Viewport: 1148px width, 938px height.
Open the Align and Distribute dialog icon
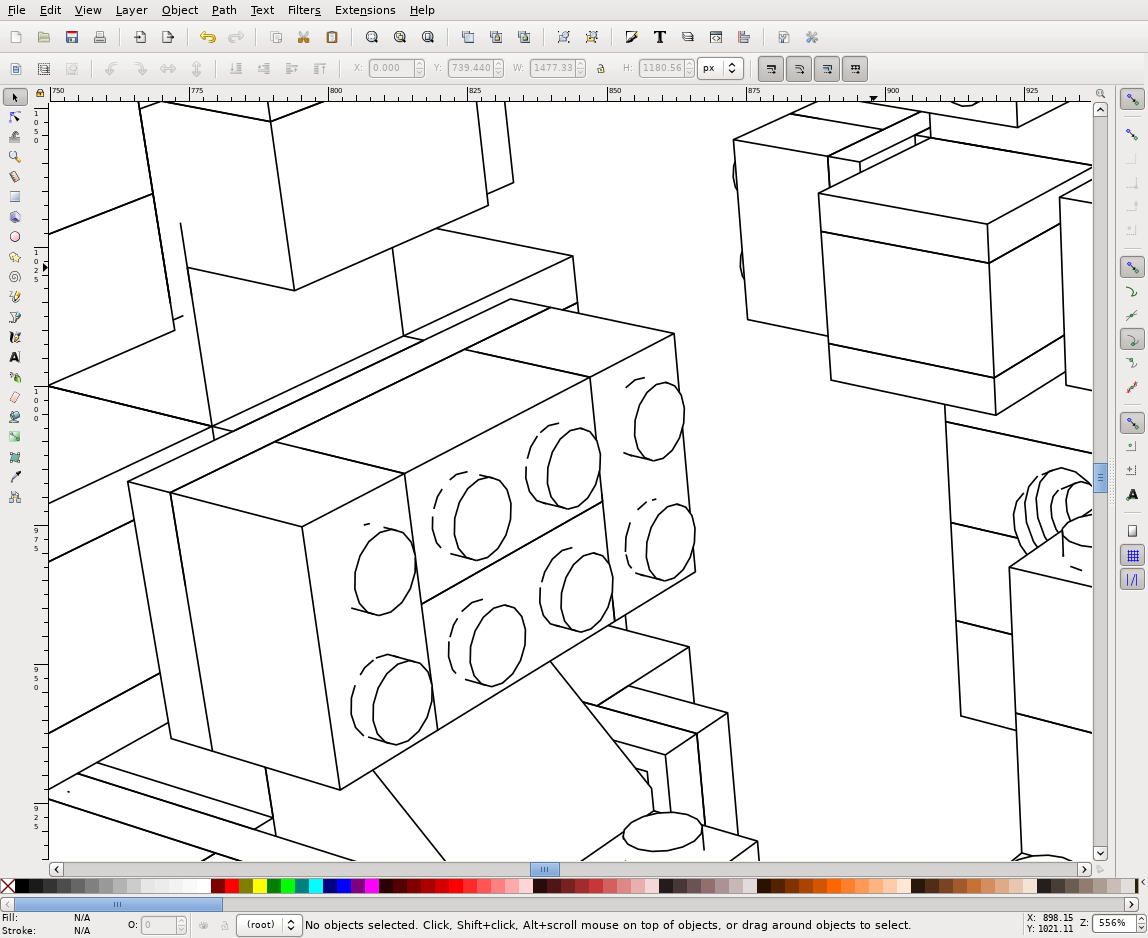[744, 37]
